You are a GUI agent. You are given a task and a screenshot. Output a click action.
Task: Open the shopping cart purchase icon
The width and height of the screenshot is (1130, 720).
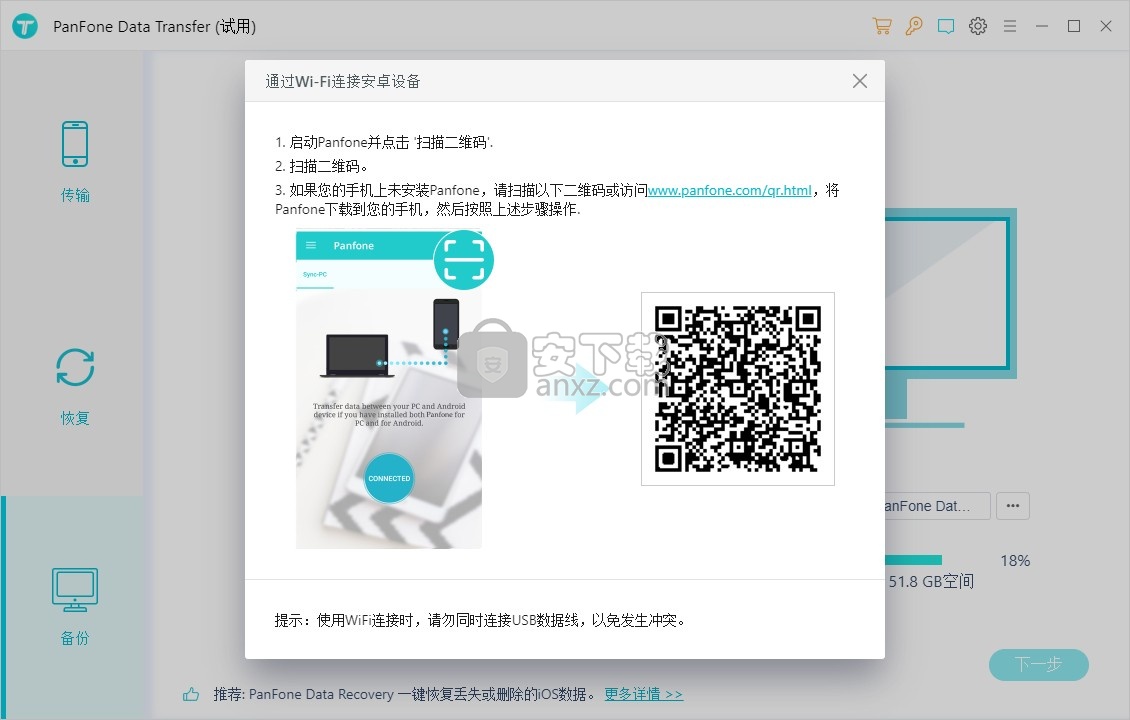click(881, 26)
